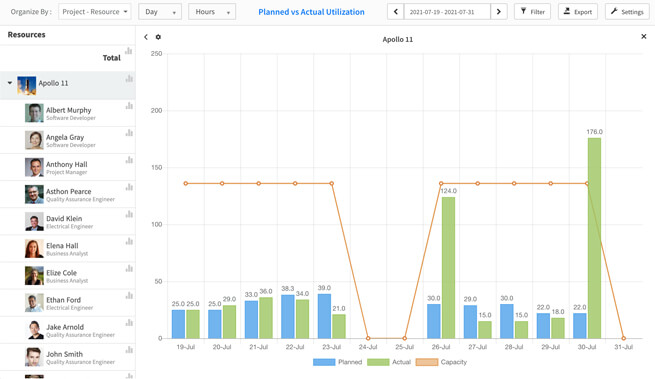Click chart icon for John Smith
655x379 pixels.
[x=129, y=350]
